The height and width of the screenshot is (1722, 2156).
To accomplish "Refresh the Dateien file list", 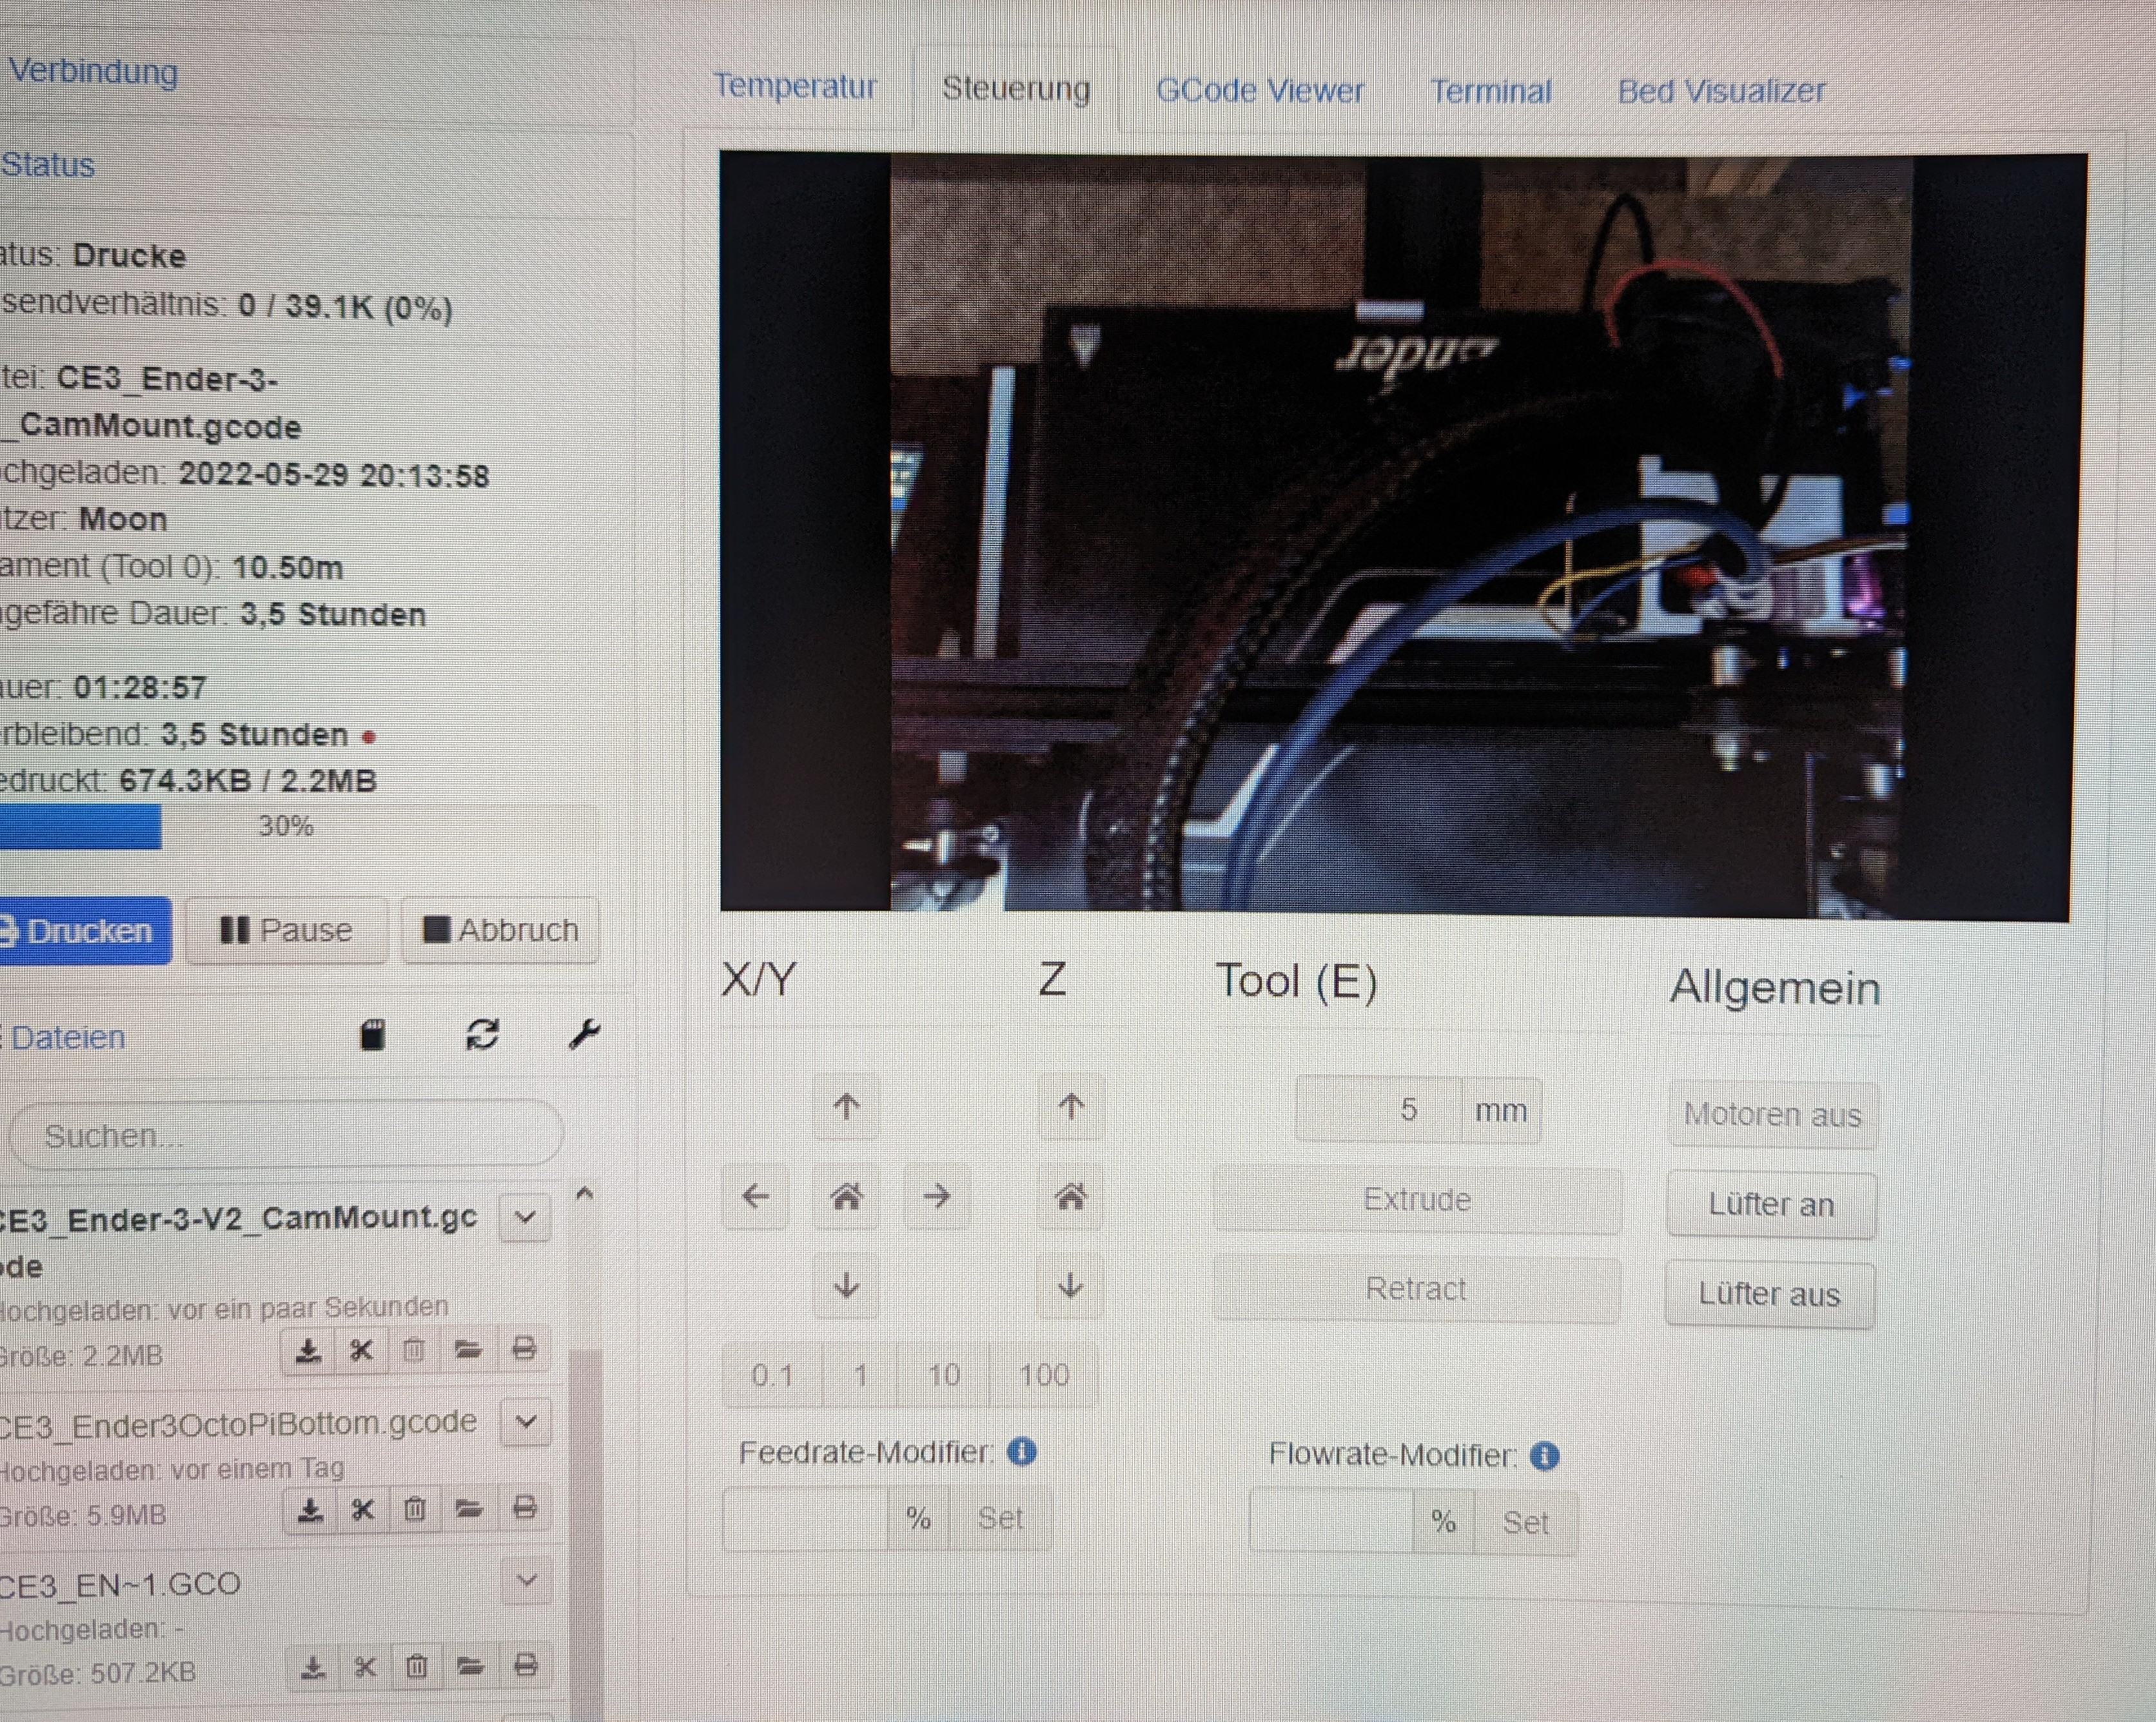I will point(483,1035).
